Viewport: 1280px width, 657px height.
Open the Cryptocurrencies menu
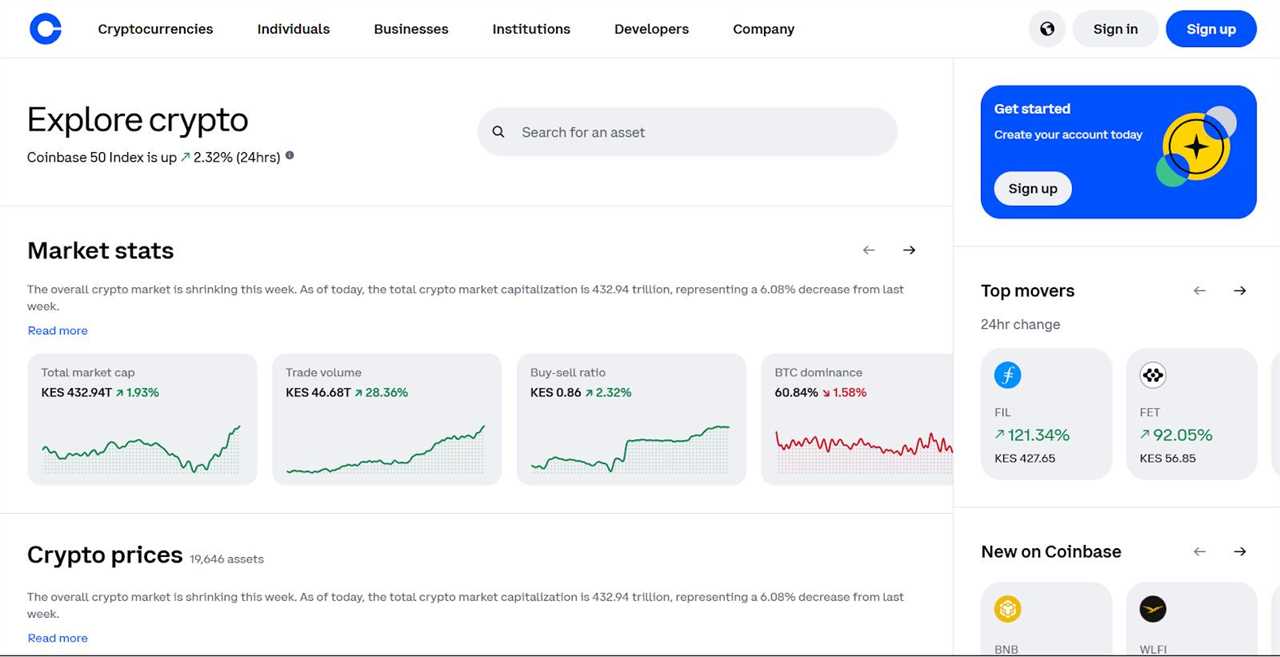tap(155, 29)
